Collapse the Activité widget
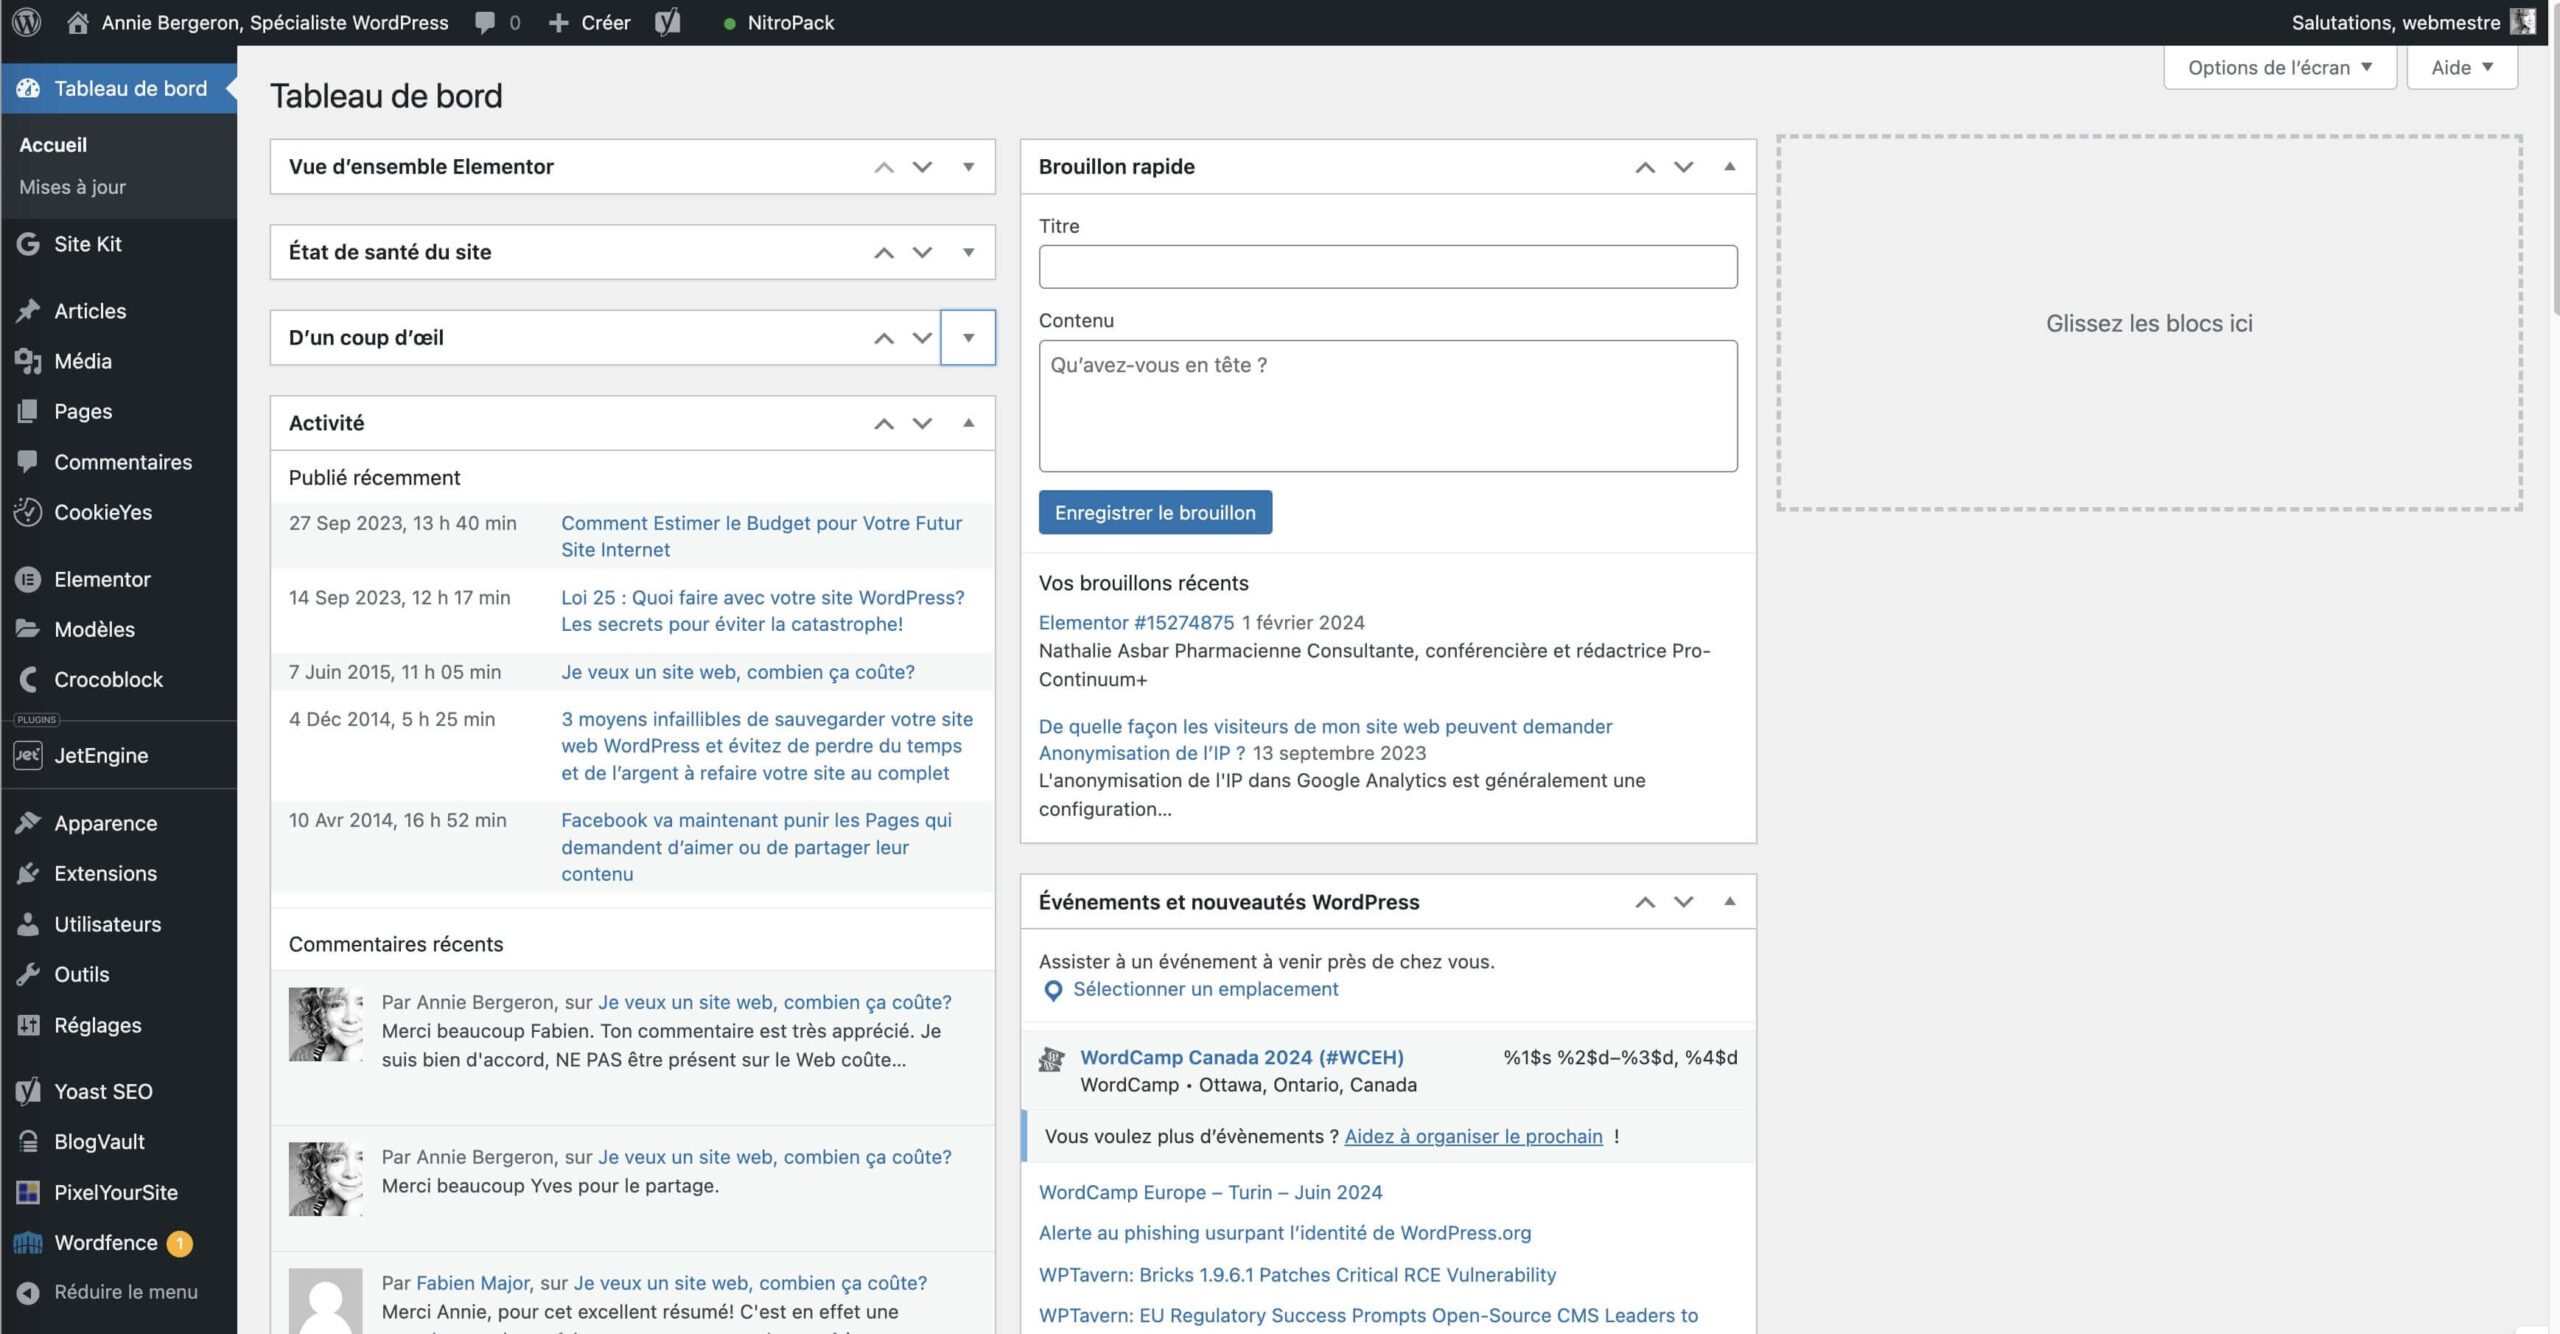This screenshot has height=1334, width=2560. click(967, 422)
